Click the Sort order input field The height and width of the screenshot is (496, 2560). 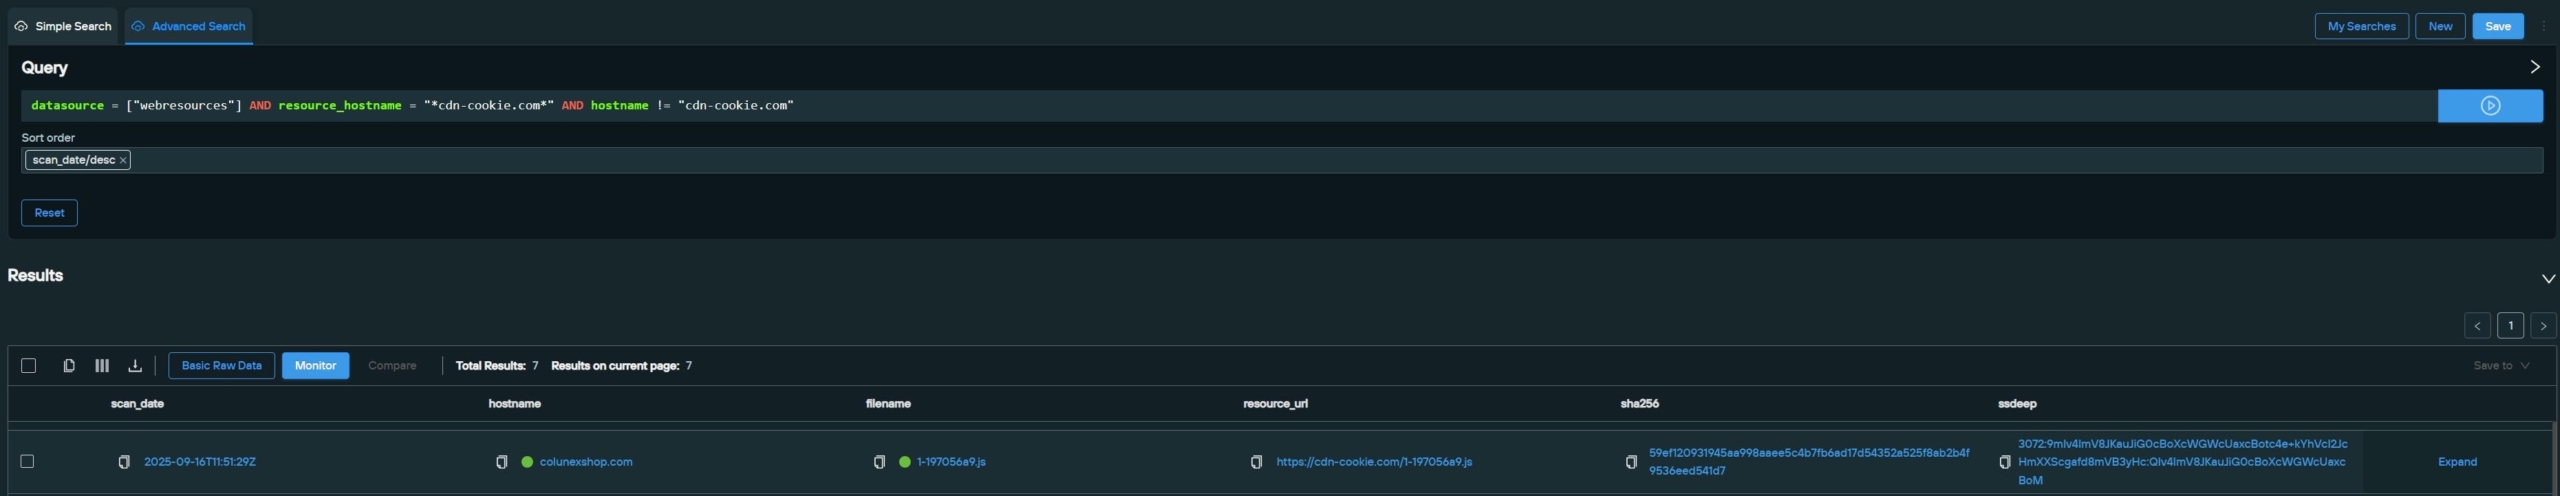[x=1282, y=160]
